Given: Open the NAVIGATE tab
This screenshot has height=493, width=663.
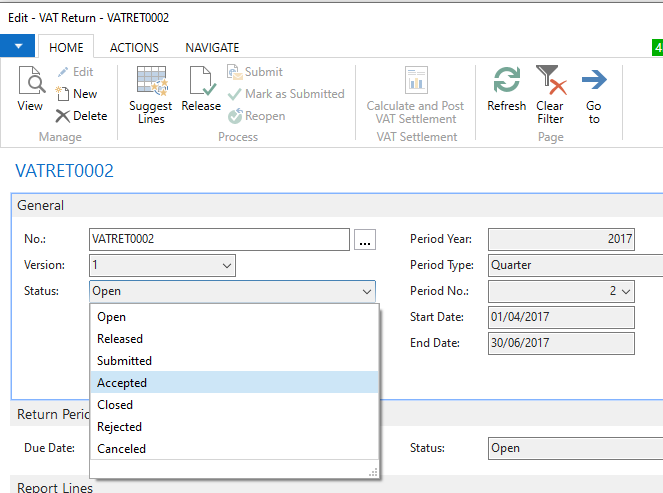Looking at the screenshot, I should [212, 47].
